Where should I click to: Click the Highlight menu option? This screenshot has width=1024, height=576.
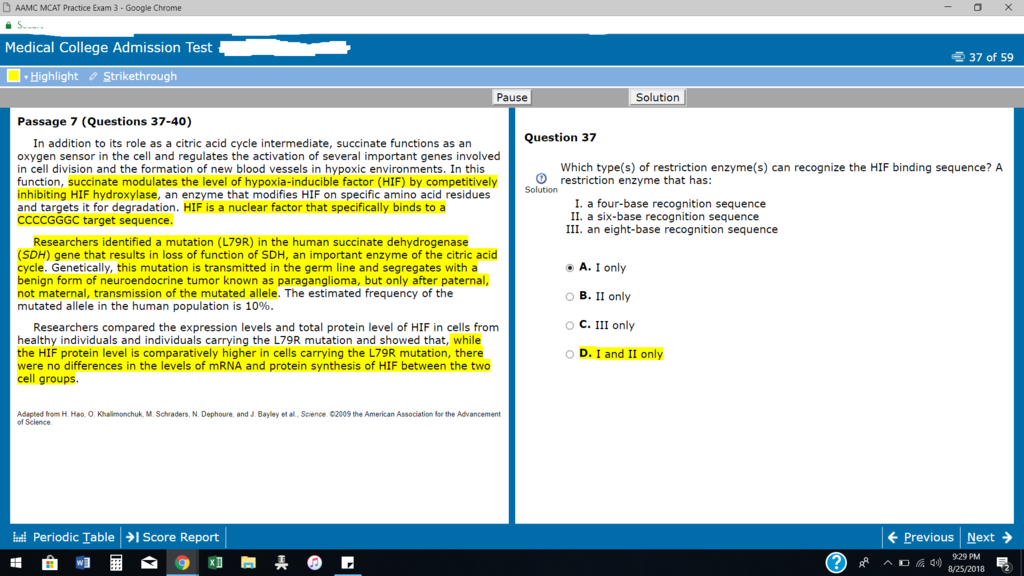[x=54, y=76]
